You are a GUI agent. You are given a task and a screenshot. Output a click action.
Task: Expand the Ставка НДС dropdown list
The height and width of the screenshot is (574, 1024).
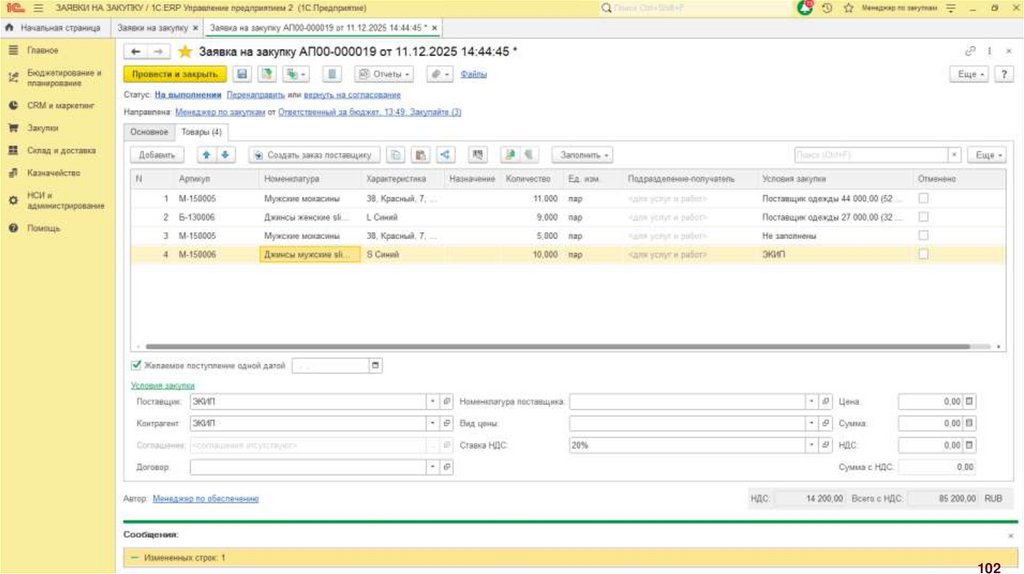(810, 445)
